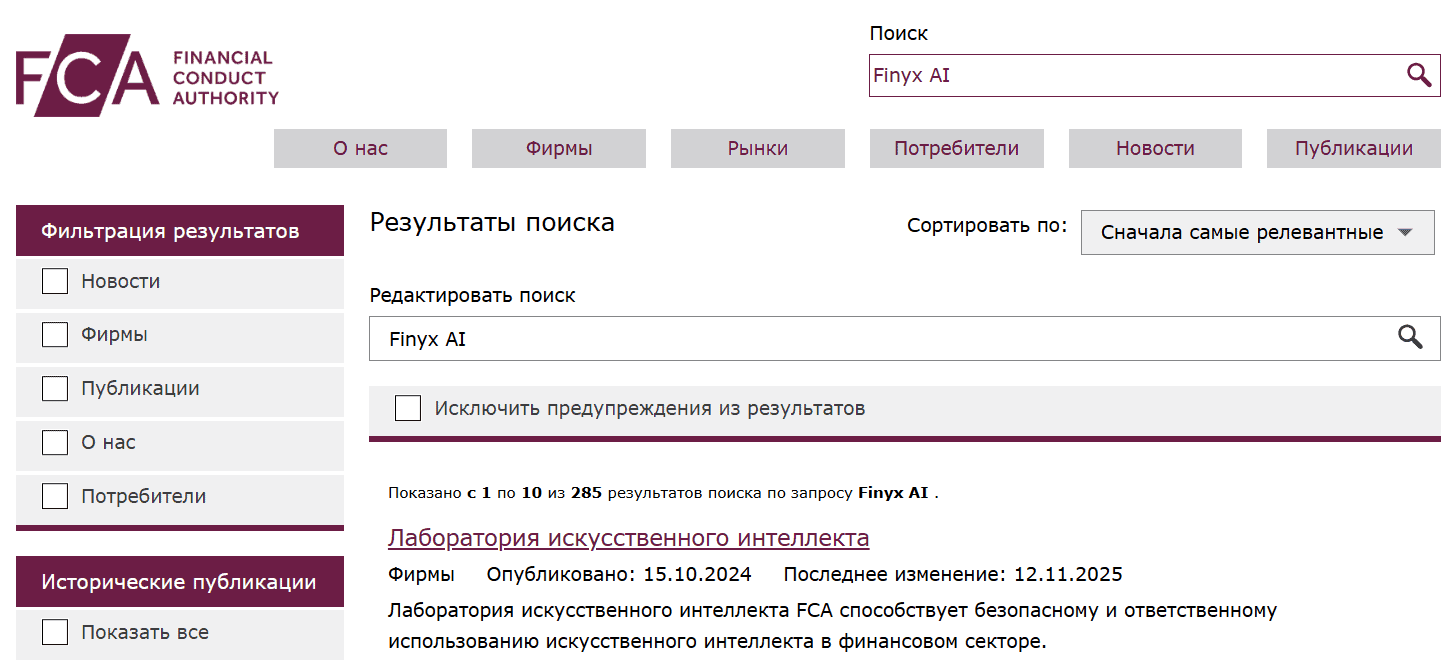Open the О нас navigation menu
Viewport: 1451px width, 660px height.
point(360,149)
